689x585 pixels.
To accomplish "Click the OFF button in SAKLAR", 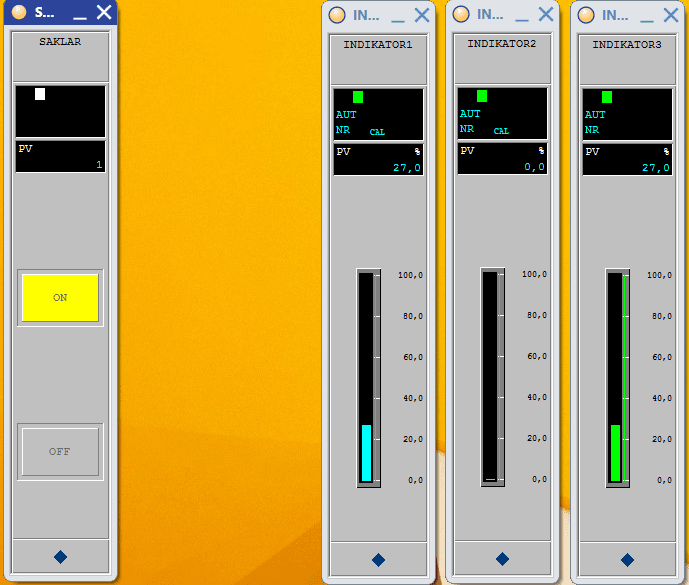I will [60, 451].
